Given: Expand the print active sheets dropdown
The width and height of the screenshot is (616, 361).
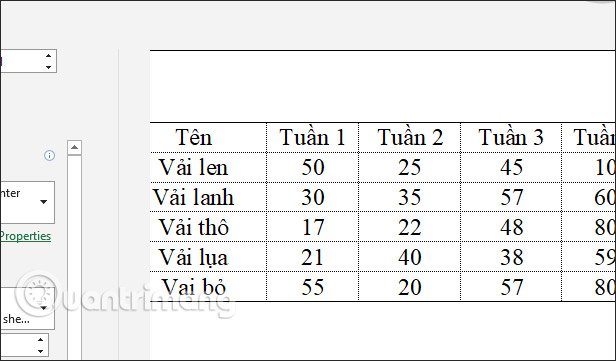Looking at the screenshot, I should point(44,308).
